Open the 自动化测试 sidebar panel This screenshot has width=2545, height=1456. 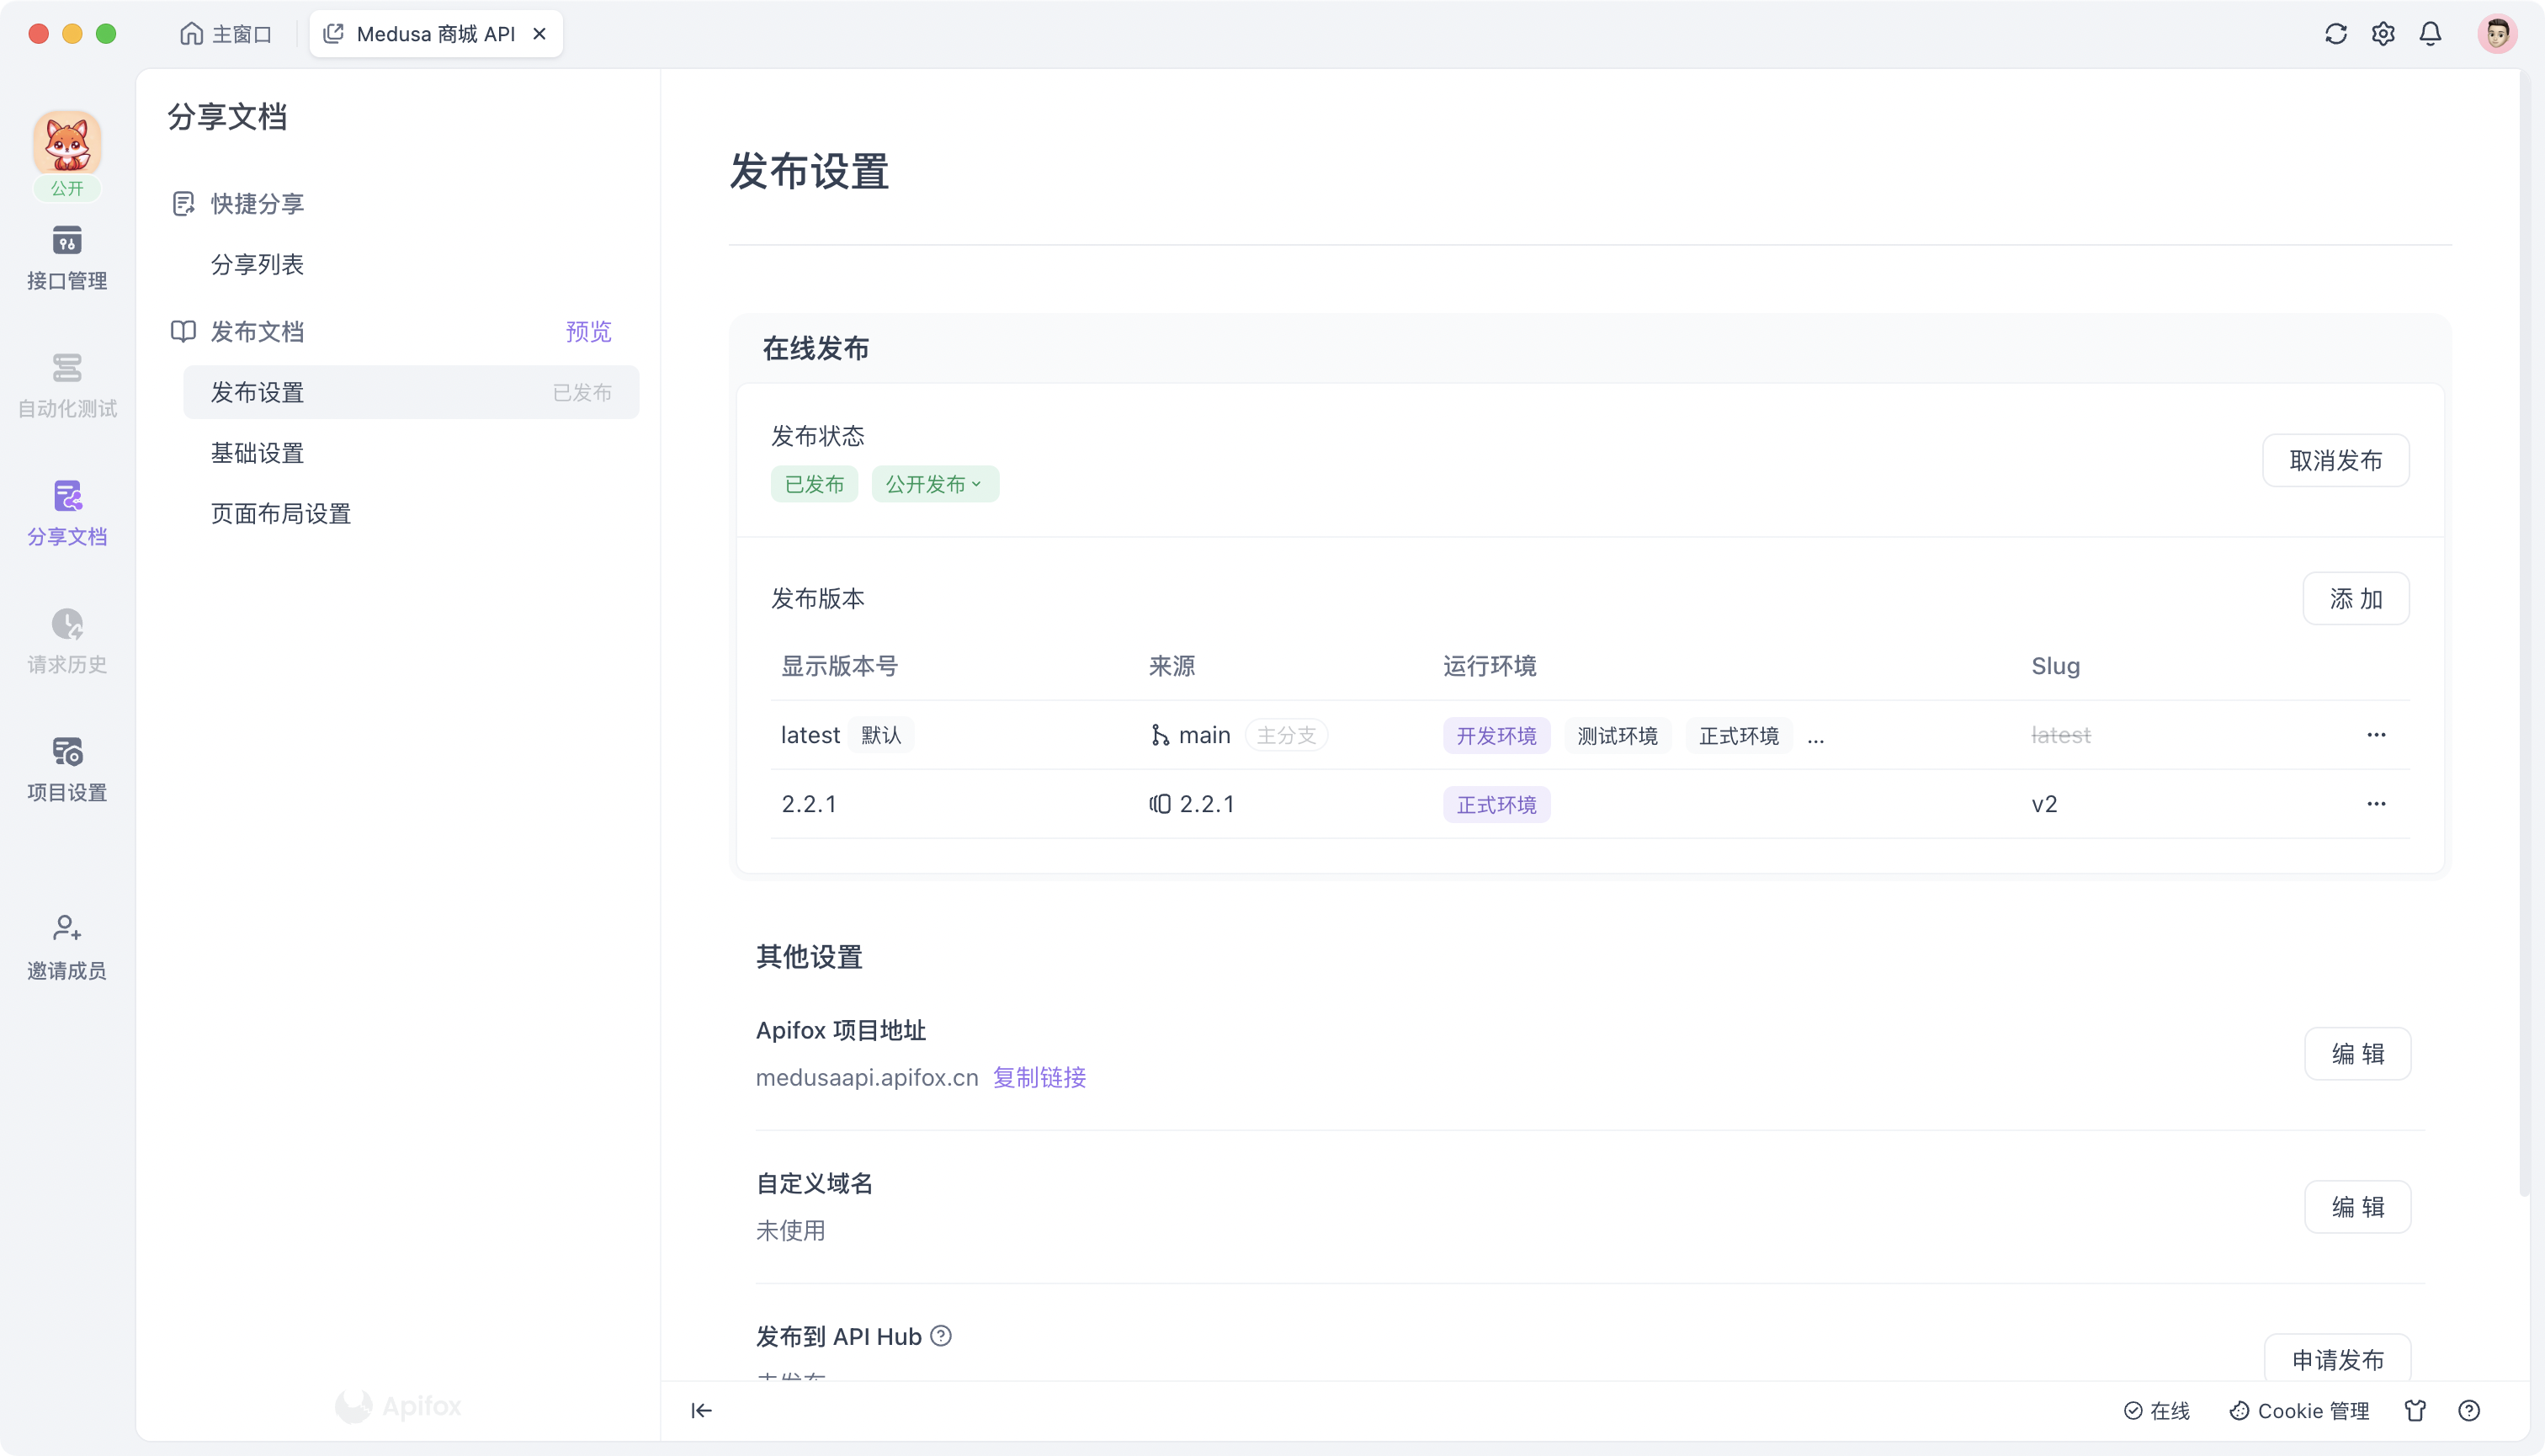(x=66, y=385)
